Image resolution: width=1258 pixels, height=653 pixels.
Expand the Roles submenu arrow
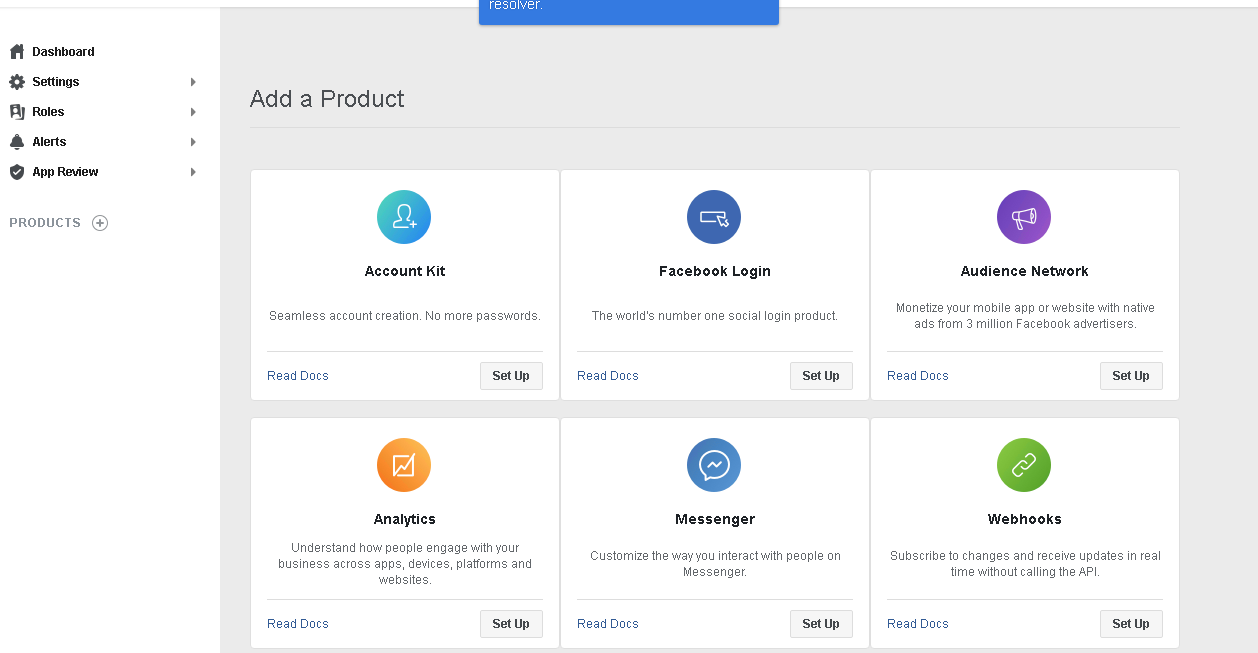pos(193,112)
